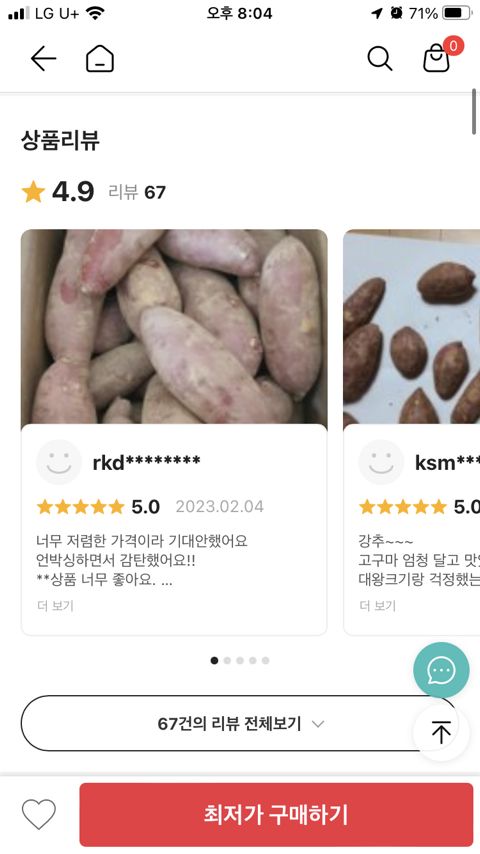
Task: Click the page scrollbar handle
Action: pyautogui.click(x=475, y=111)
